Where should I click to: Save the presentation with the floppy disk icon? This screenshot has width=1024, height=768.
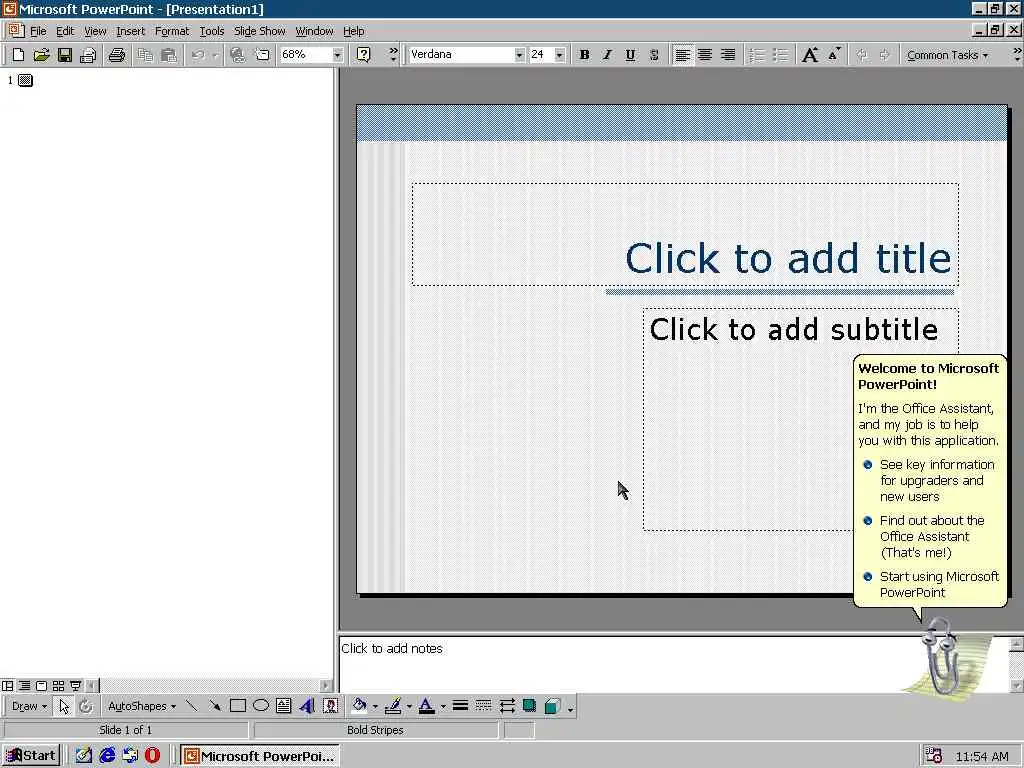(65, 55)
